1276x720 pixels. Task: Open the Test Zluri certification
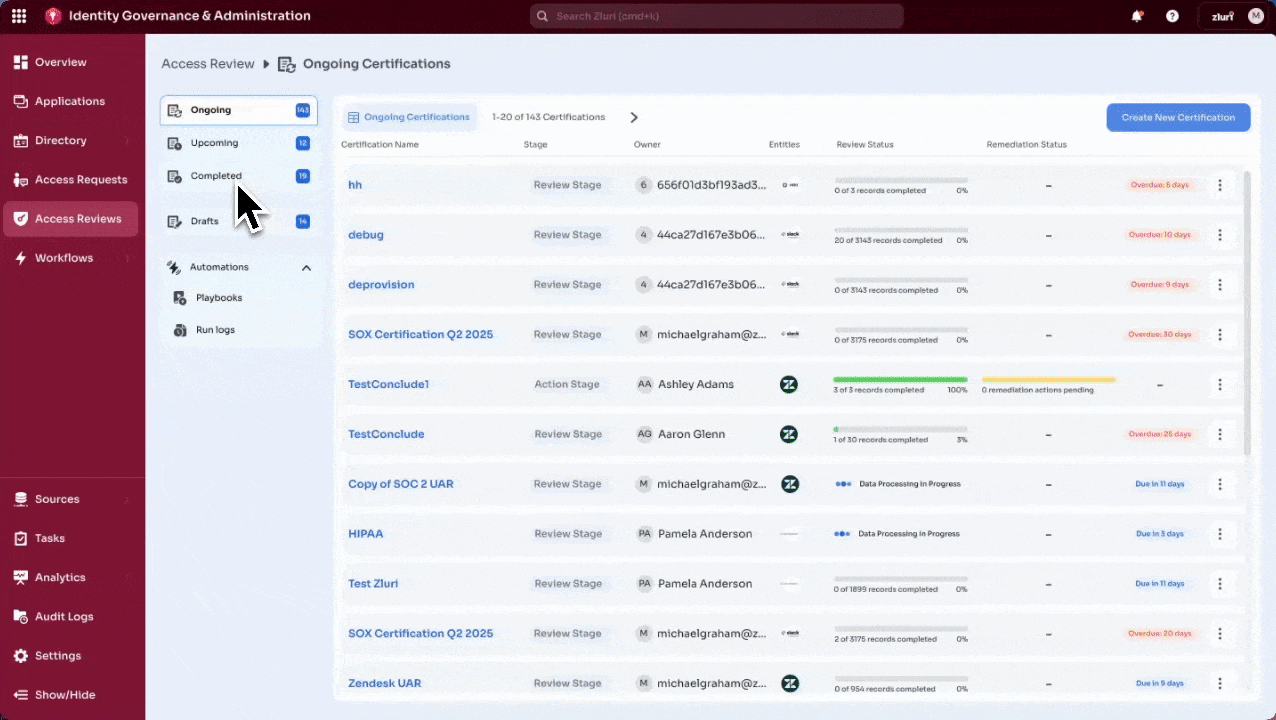373,584
